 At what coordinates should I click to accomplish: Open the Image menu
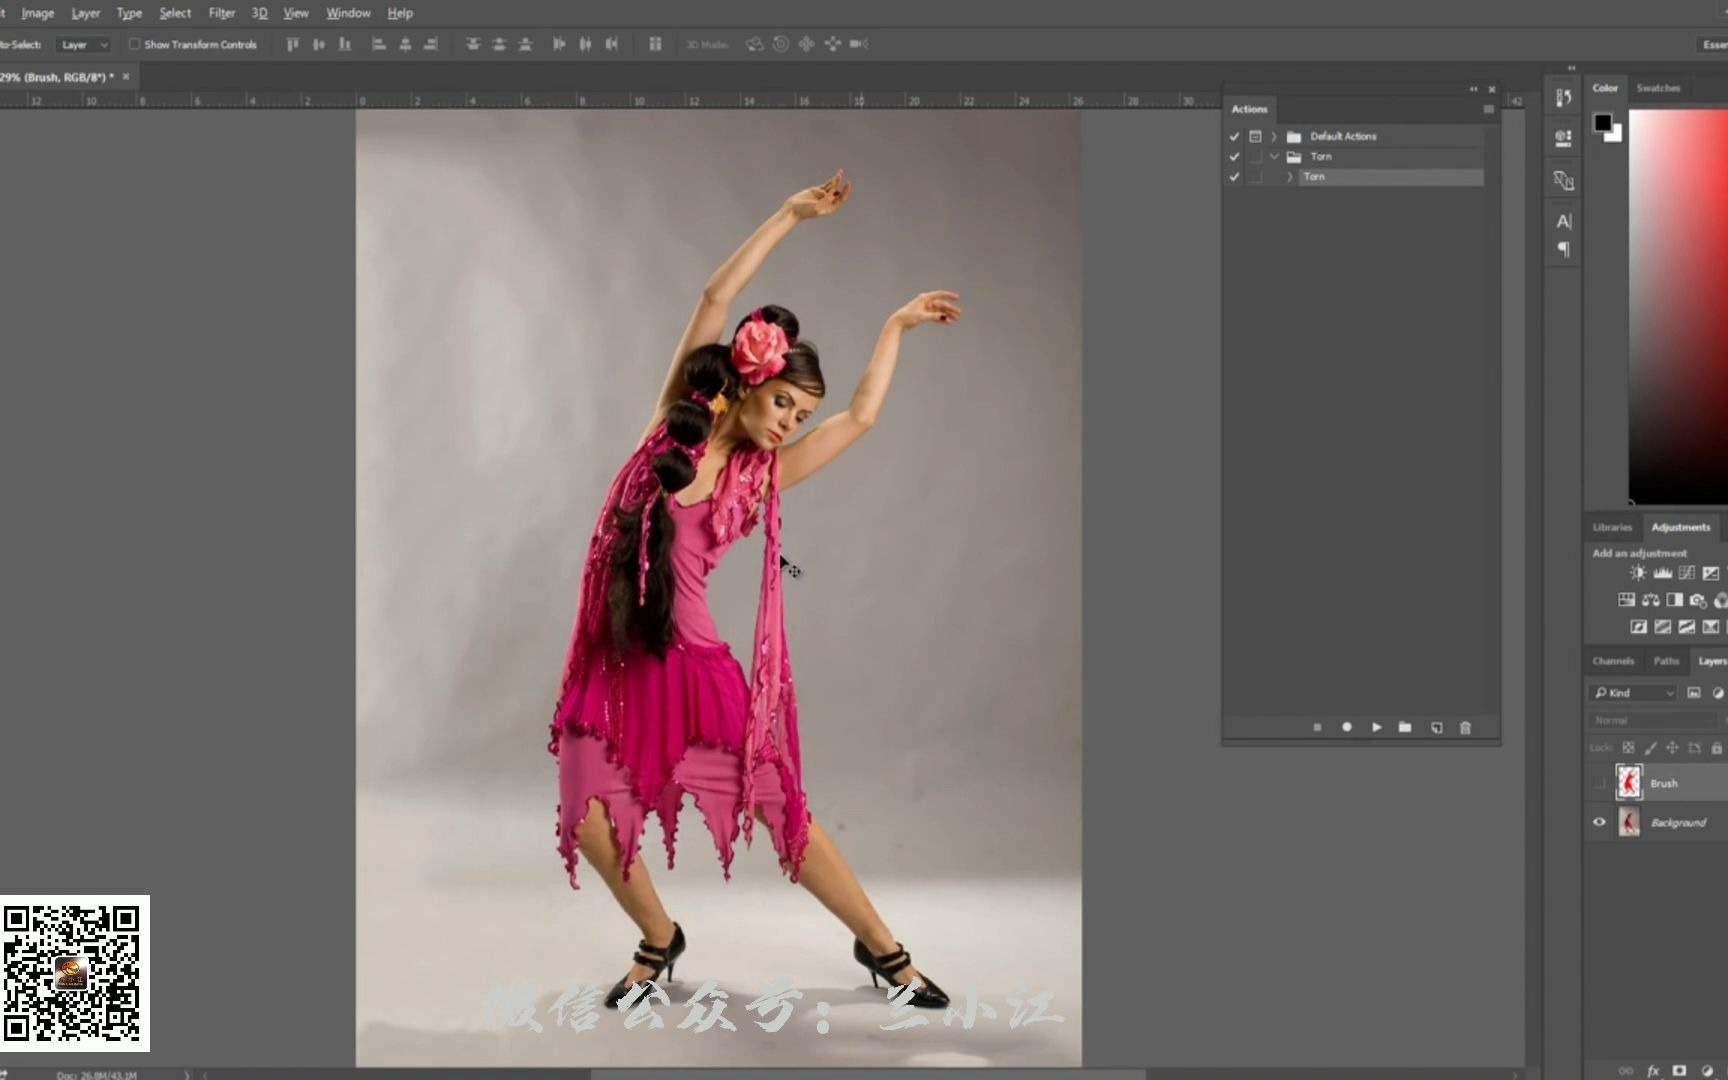click(x=38, y=13)
